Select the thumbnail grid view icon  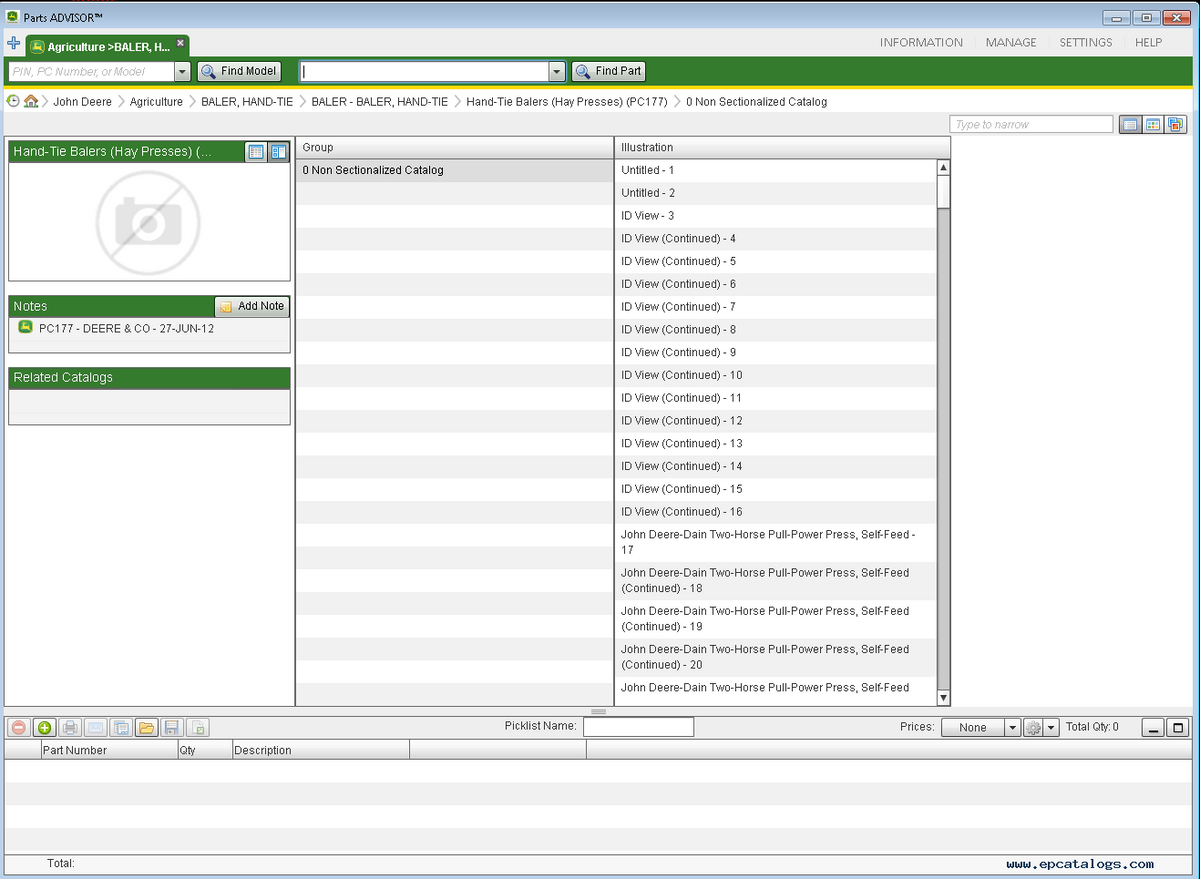coord(1153,124)
